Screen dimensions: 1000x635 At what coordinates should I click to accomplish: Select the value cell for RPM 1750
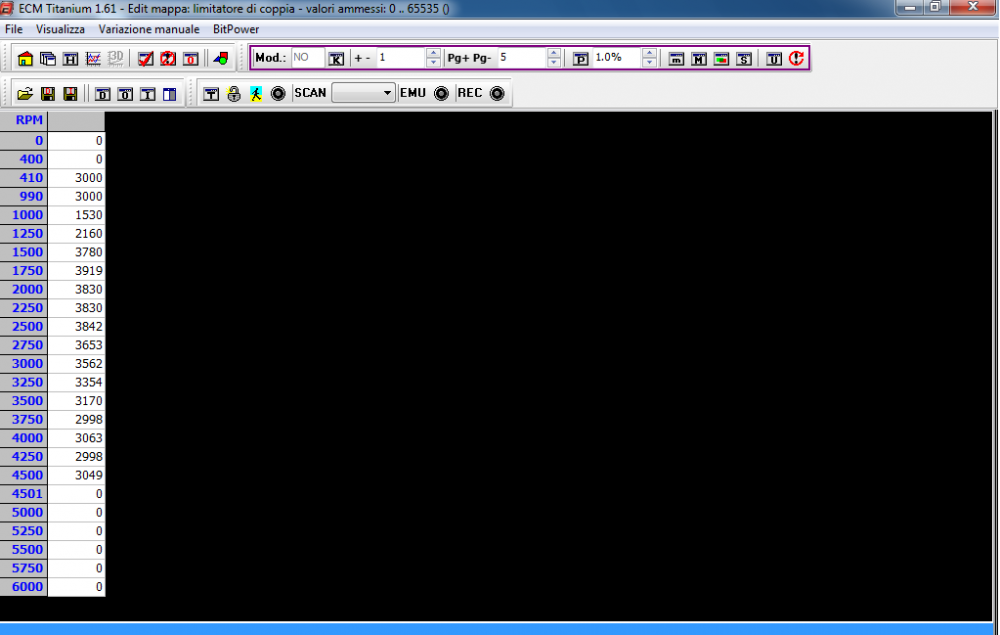click(x=77, y=271)
